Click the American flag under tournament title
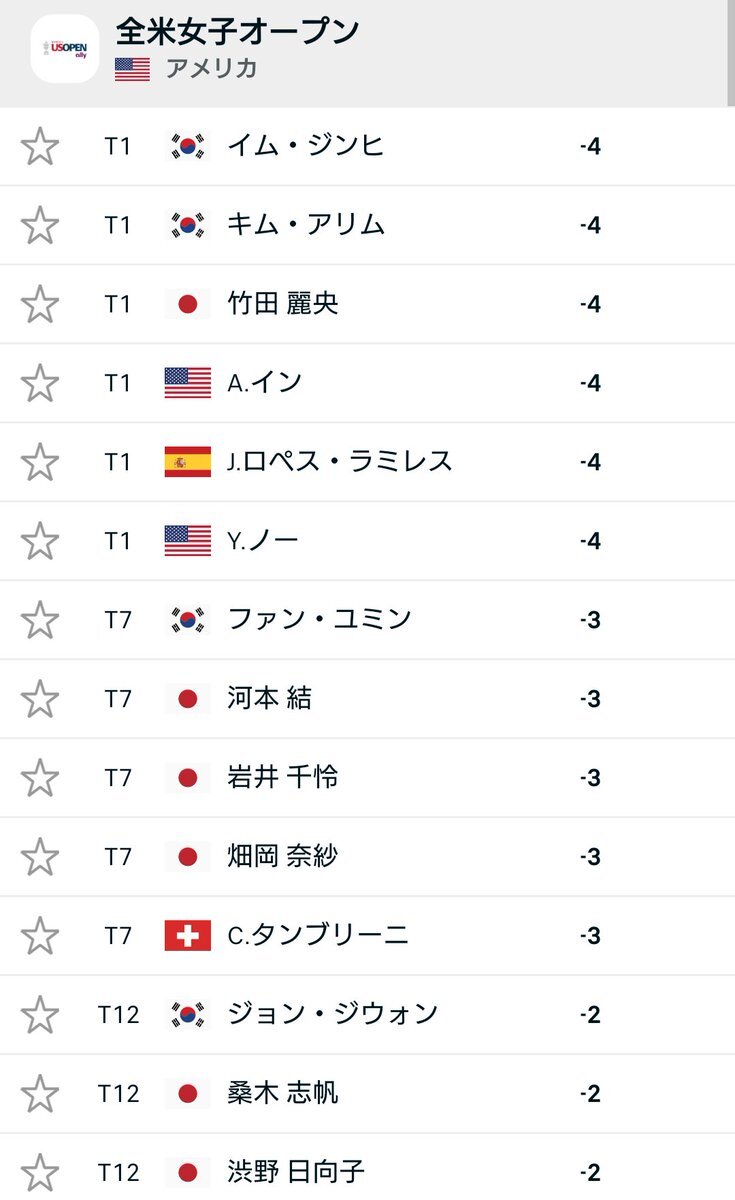 click(x=132, y=69)
